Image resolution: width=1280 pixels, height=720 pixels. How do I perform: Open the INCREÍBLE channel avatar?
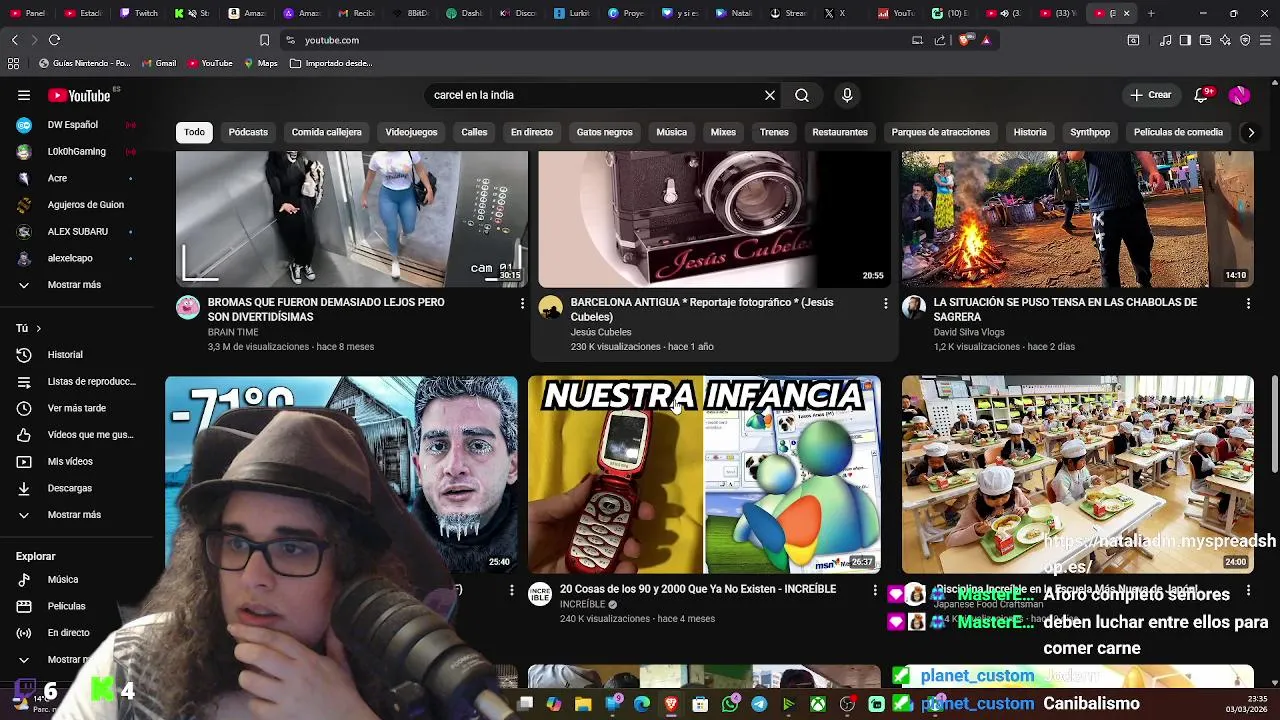click(x=540, y=595)
